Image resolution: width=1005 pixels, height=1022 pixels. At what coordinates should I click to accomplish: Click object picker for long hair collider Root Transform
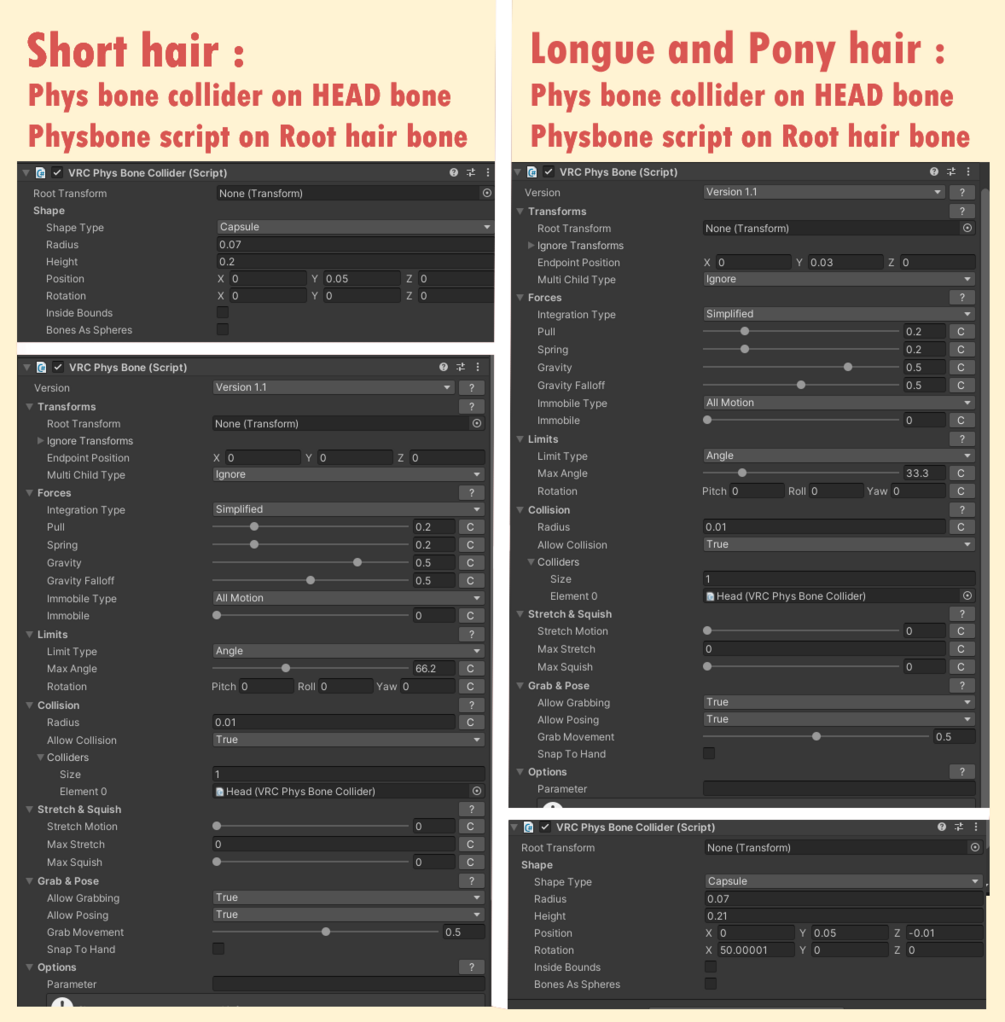(975, 847)
